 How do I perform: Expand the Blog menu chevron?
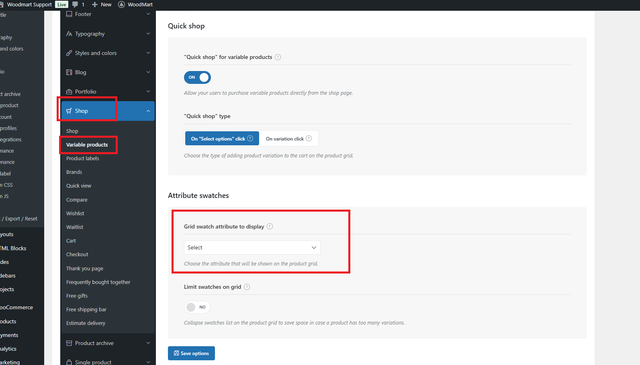(148, 72)
